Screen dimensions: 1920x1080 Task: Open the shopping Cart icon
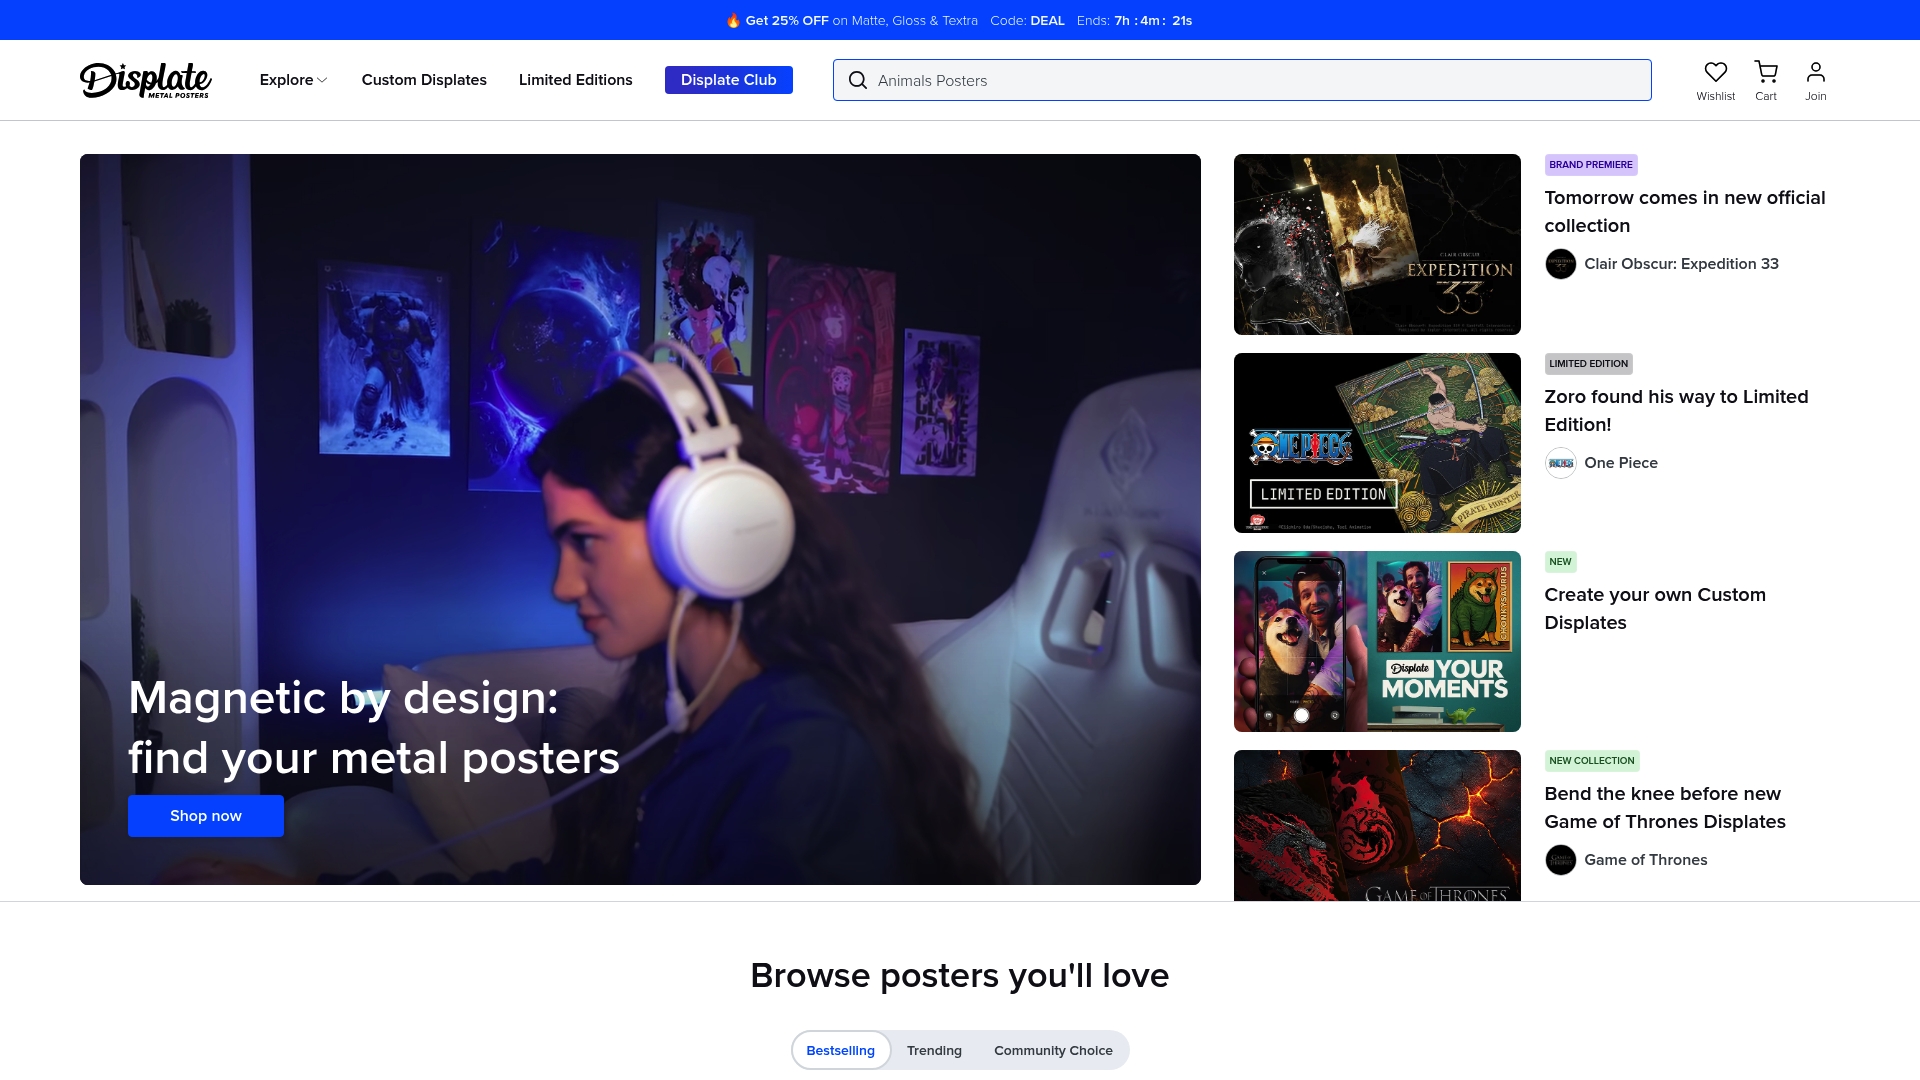coord(1766,73)
